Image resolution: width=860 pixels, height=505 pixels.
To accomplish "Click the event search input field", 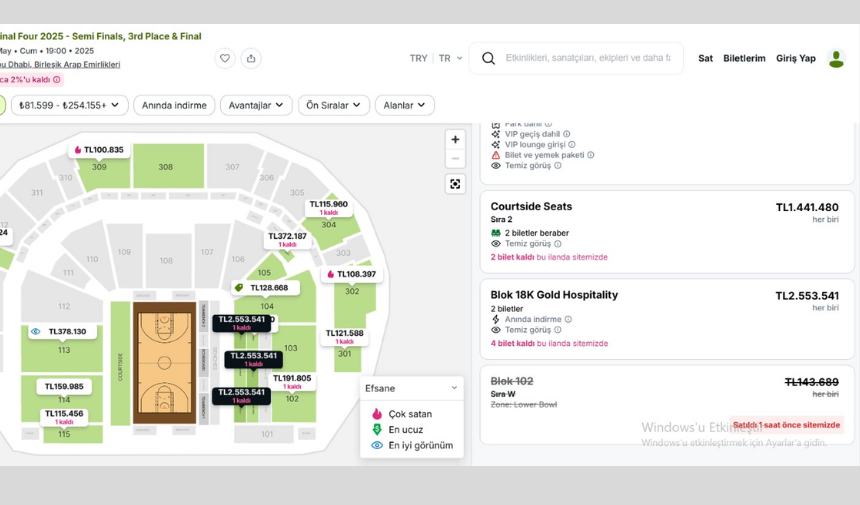I will pyautogui.click(x=588, y=58).
